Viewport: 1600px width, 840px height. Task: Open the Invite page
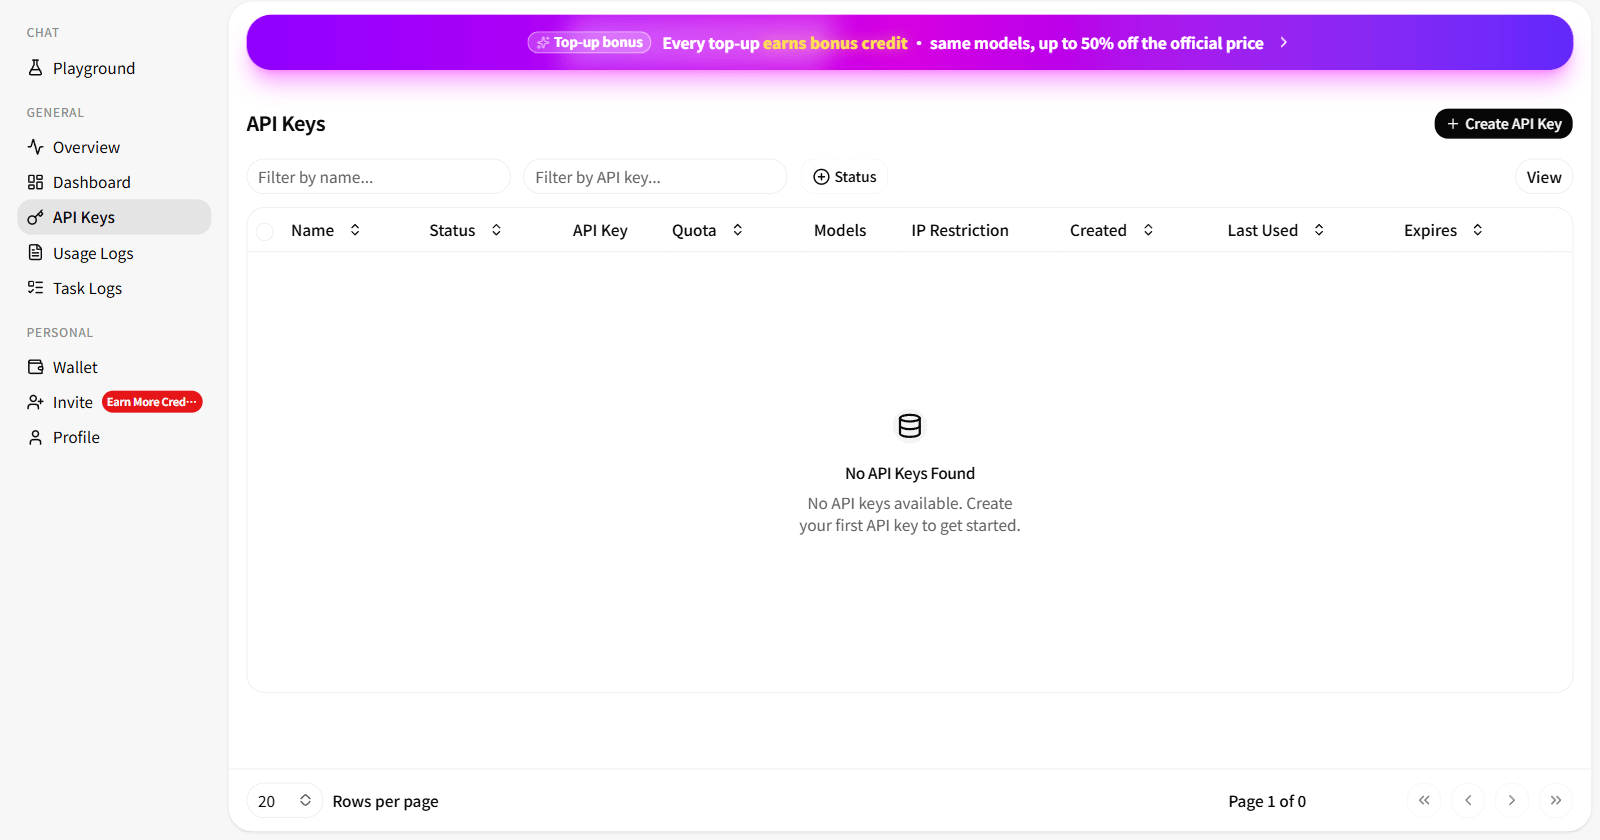point(114,402)
